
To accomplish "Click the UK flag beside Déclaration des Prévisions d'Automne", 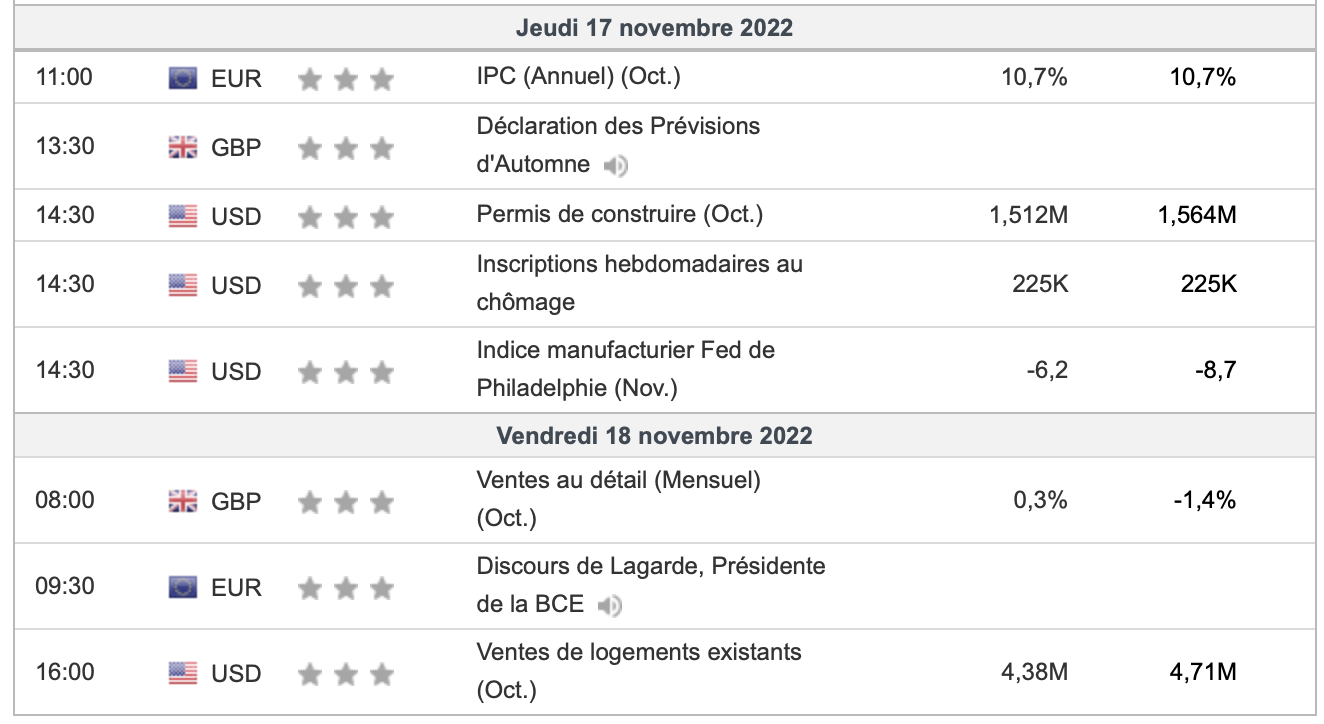I will 183,148.
